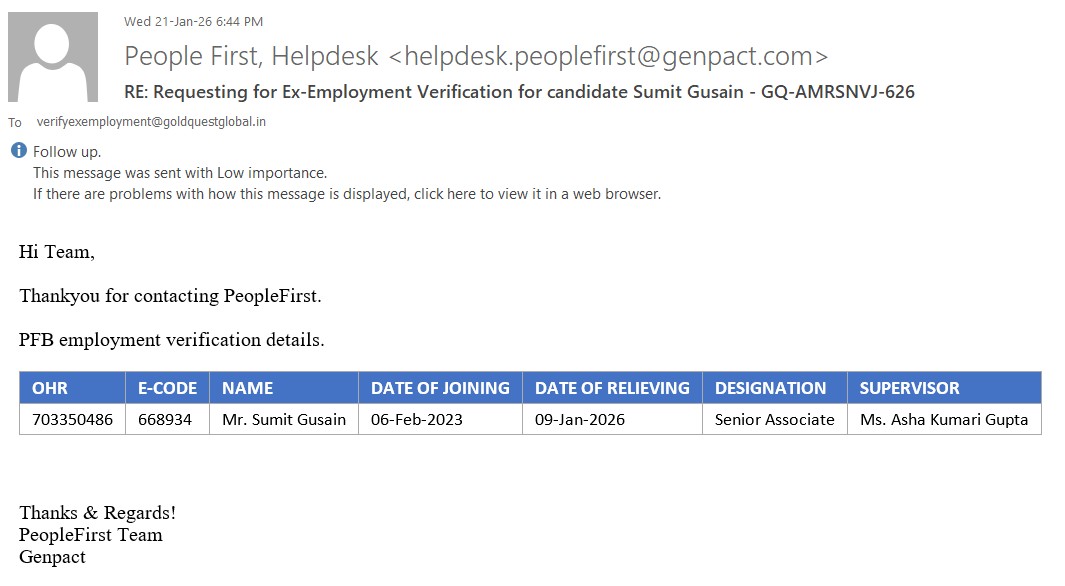The image size is (1065, 586).
Task: Click the SUPERVISOR column header
Action: pos(909,388)
